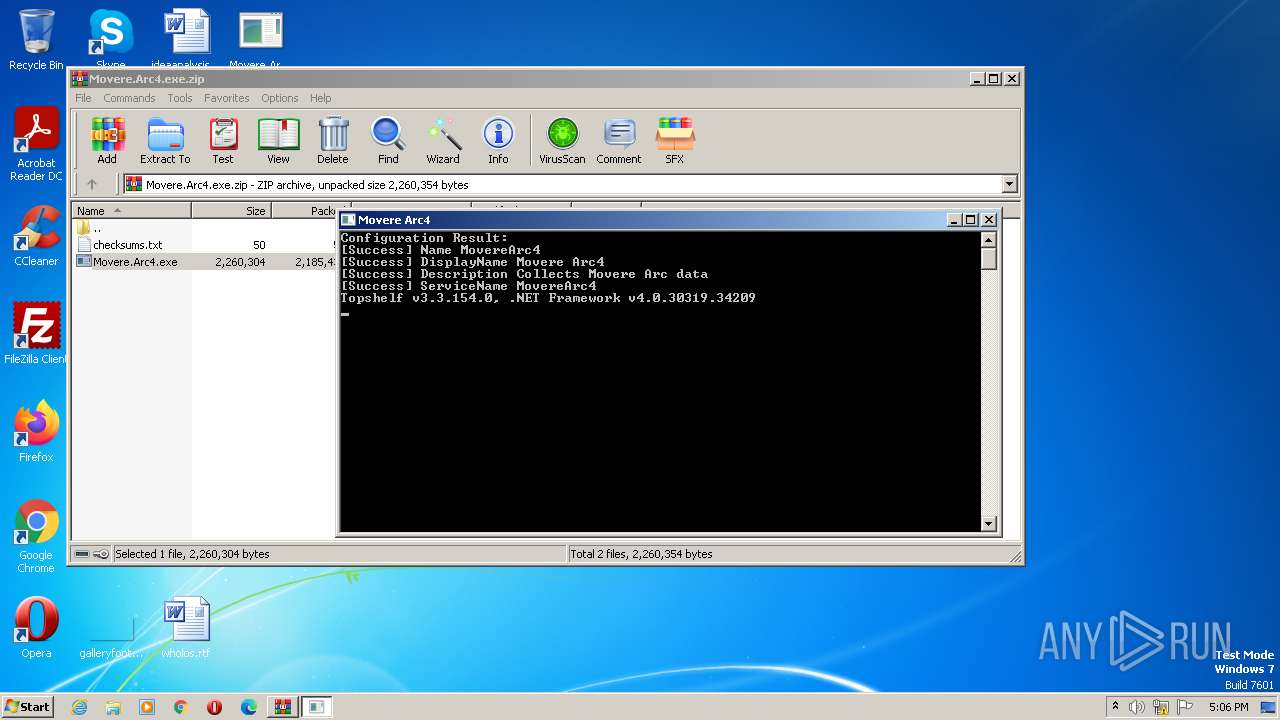Run VirusScan from the toolbar

pos(562,141)
